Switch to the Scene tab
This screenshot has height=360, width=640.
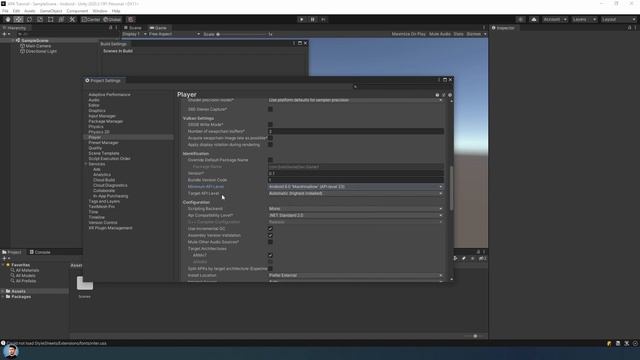133,28
